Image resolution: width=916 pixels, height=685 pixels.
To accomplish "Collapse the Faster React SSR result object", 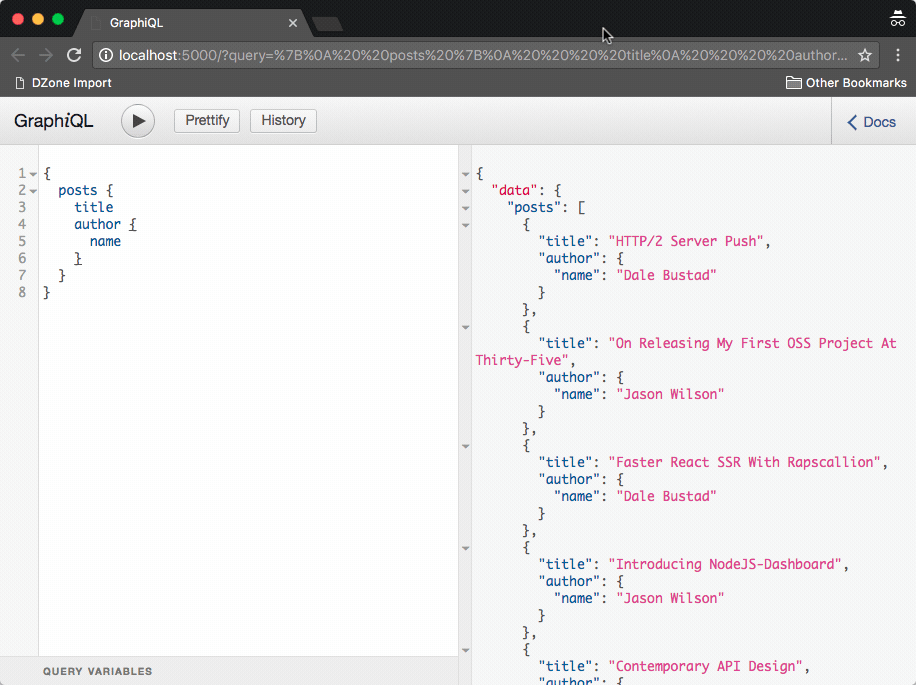I will tap(466, 446).
